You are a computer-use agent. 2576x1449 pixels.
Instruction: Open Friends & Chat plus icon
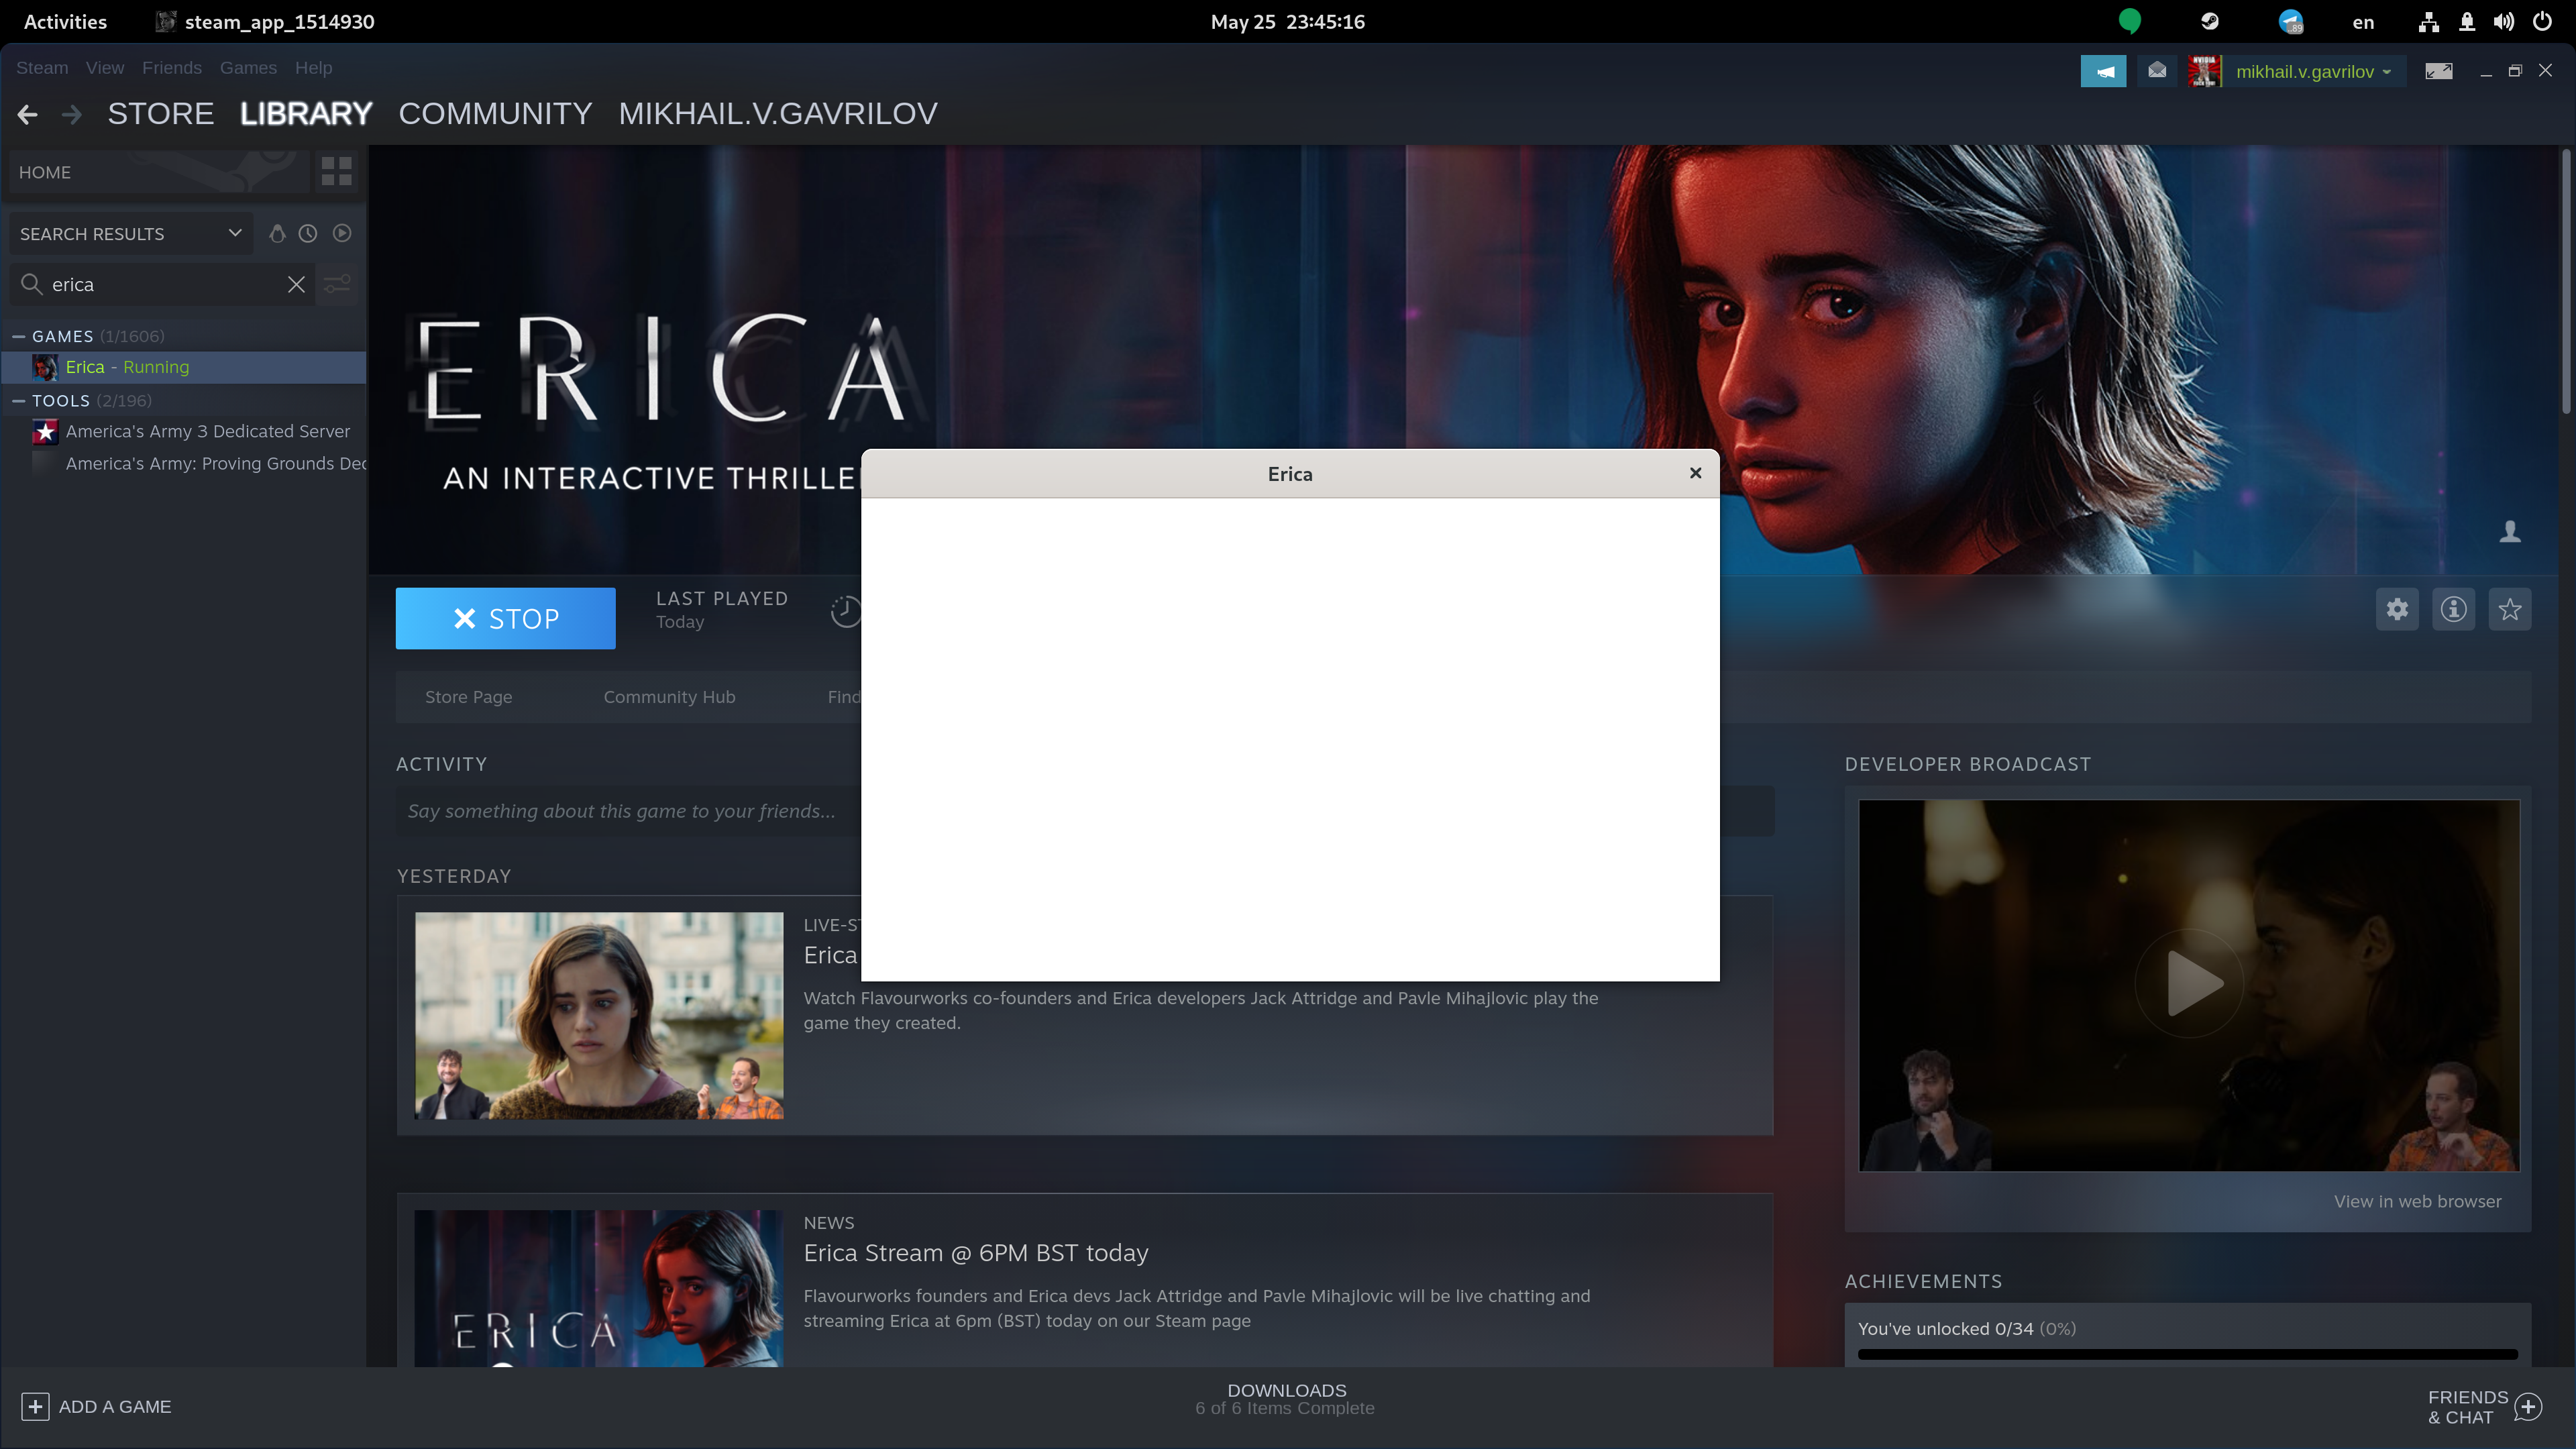pos(2529,1407)
